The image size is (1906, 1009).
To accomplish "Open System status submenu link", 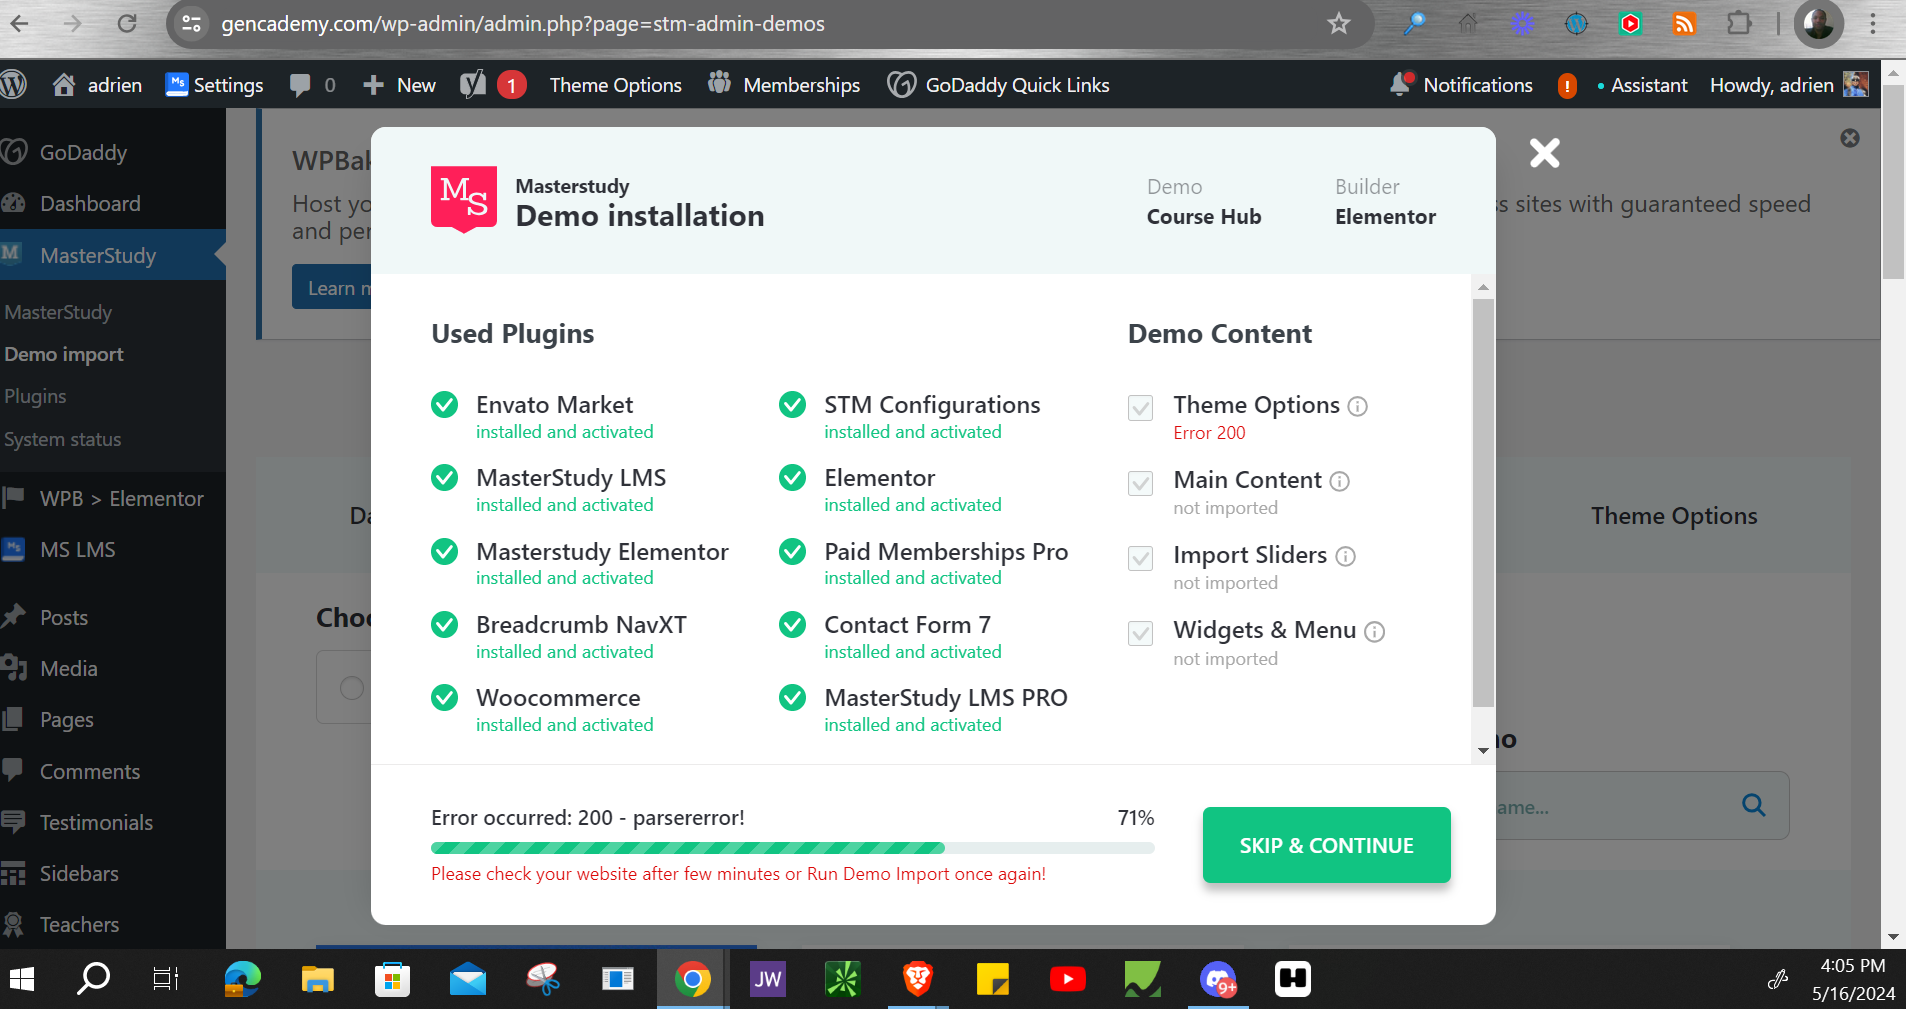I will pyautogui.click(x=62, y=439).
